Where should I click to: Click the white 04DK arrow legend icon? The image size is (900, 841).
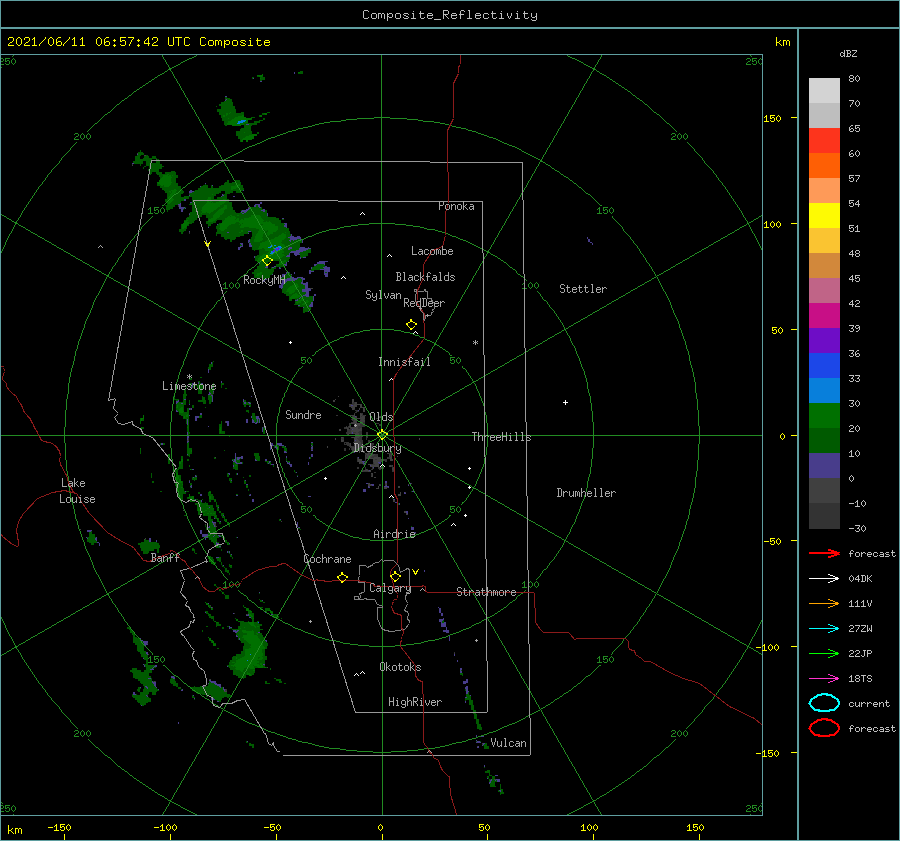click(x=824, y=578)
